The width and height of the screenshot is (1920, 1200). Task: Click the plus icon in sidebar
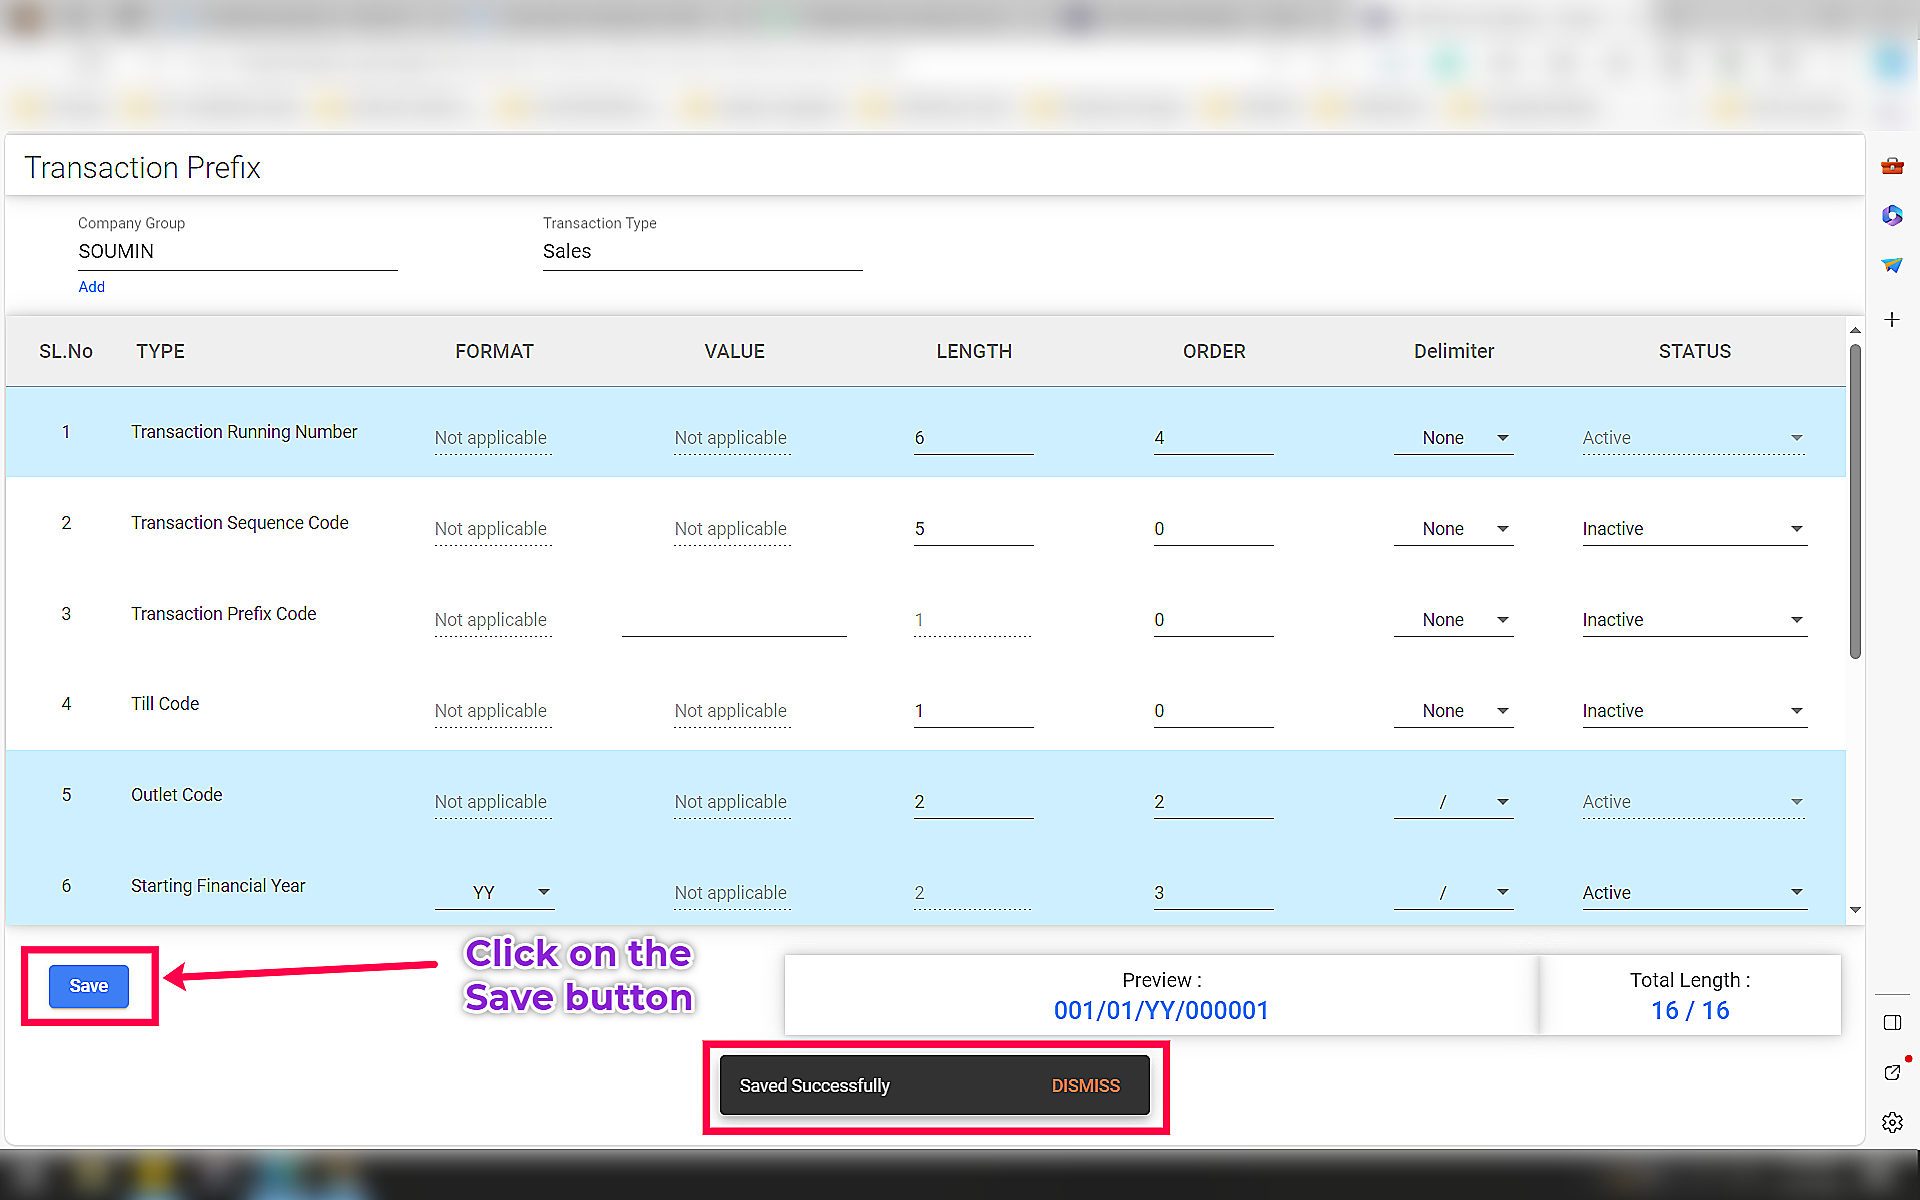(x=1892, y=320)
